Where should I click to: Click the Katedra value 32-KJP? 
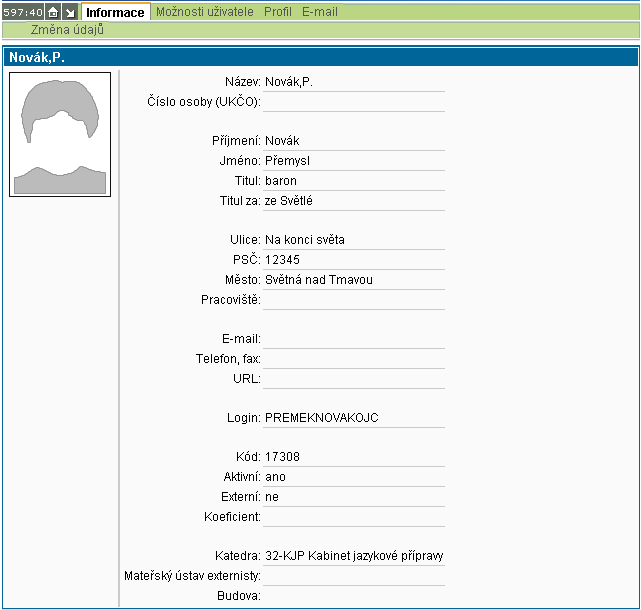[x=354, y=555]
